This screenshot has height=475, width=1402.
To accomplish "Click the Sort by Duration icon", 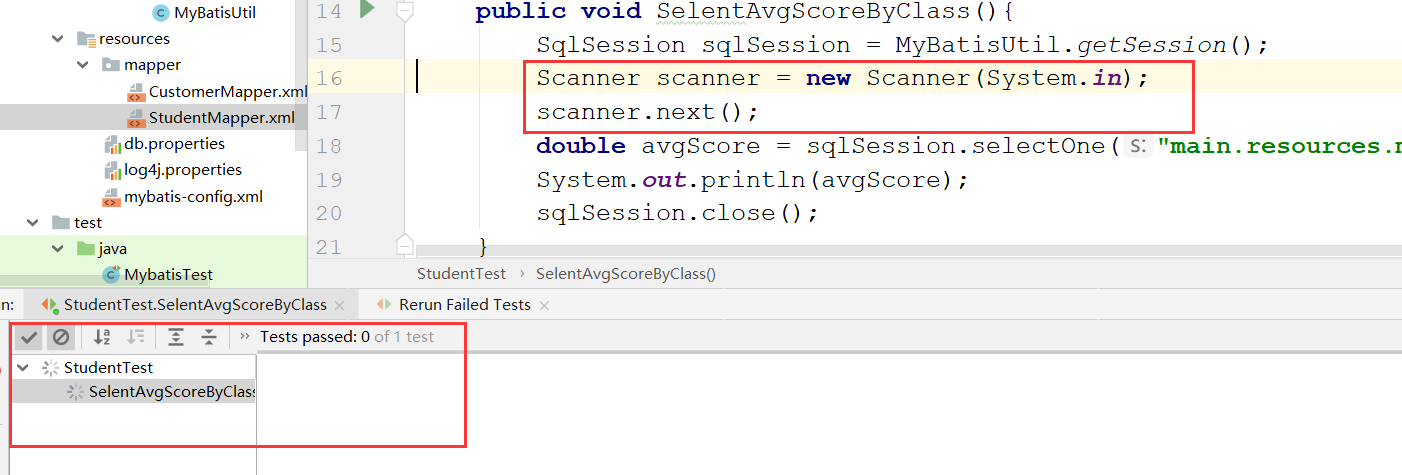I will click(x=135, y=337).
